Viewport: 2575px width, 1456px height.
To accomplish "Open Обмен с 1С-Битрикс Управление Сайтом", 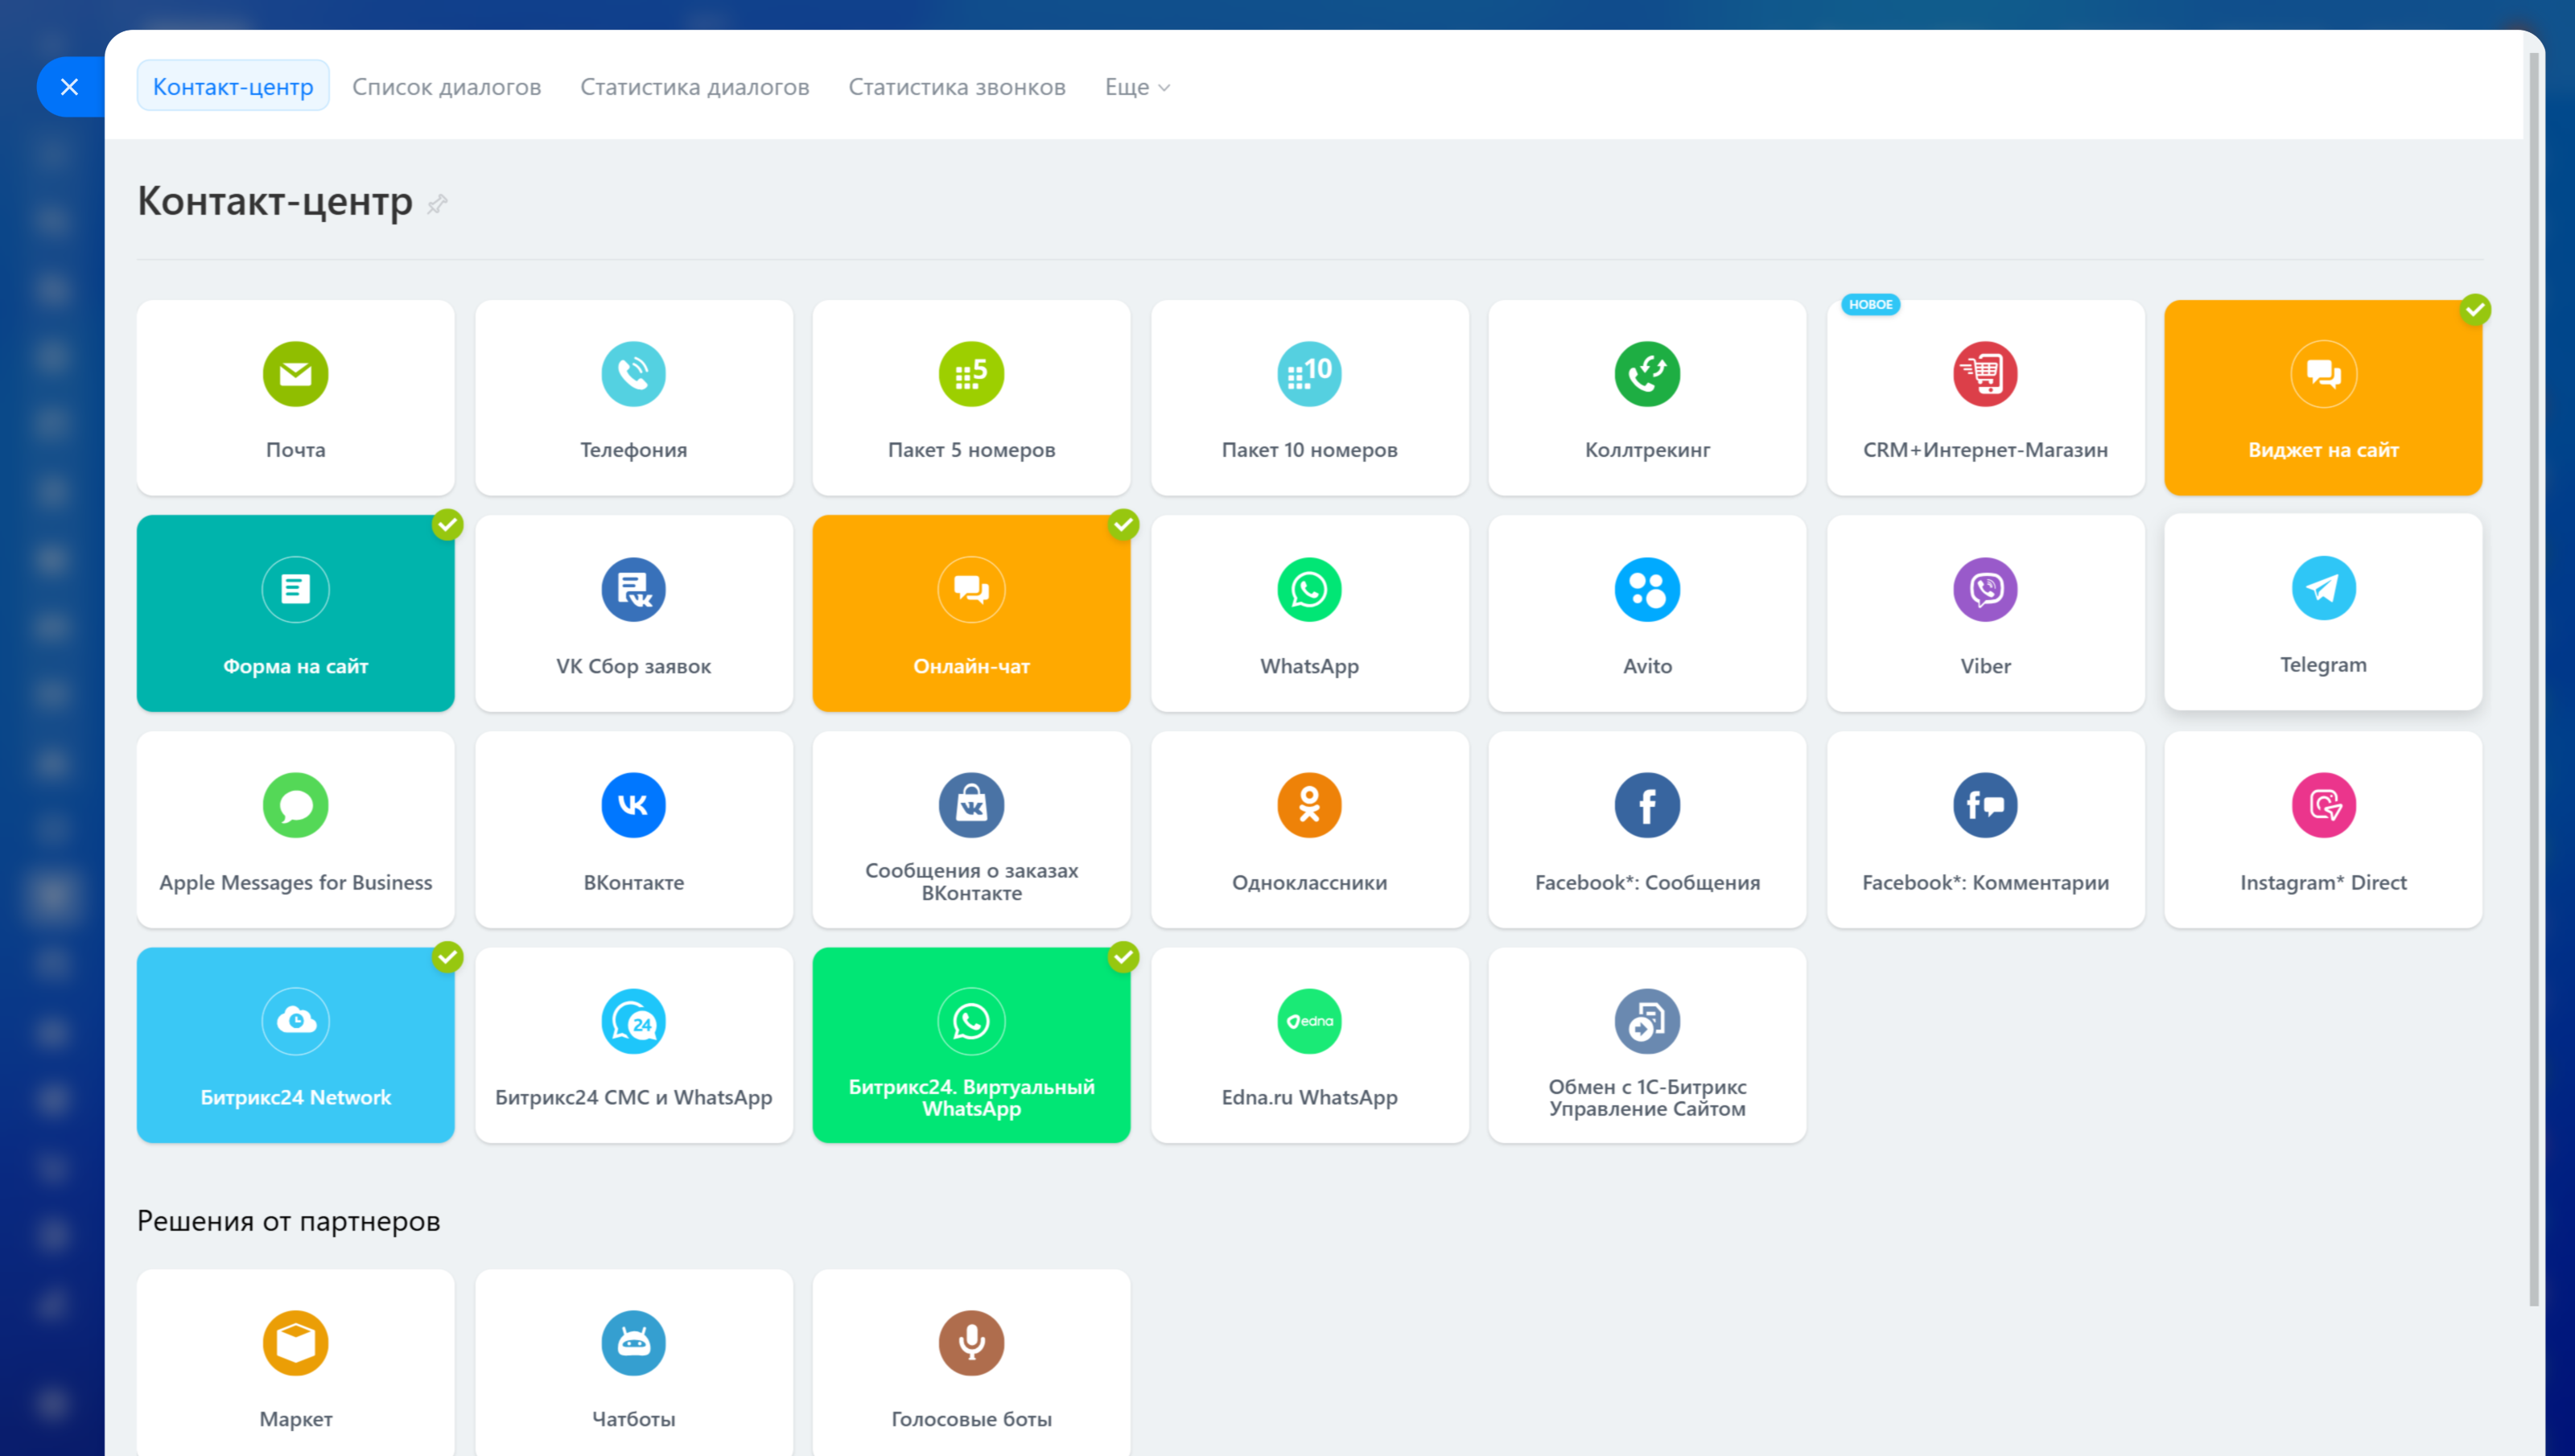I will (x=1647, y=1045).
